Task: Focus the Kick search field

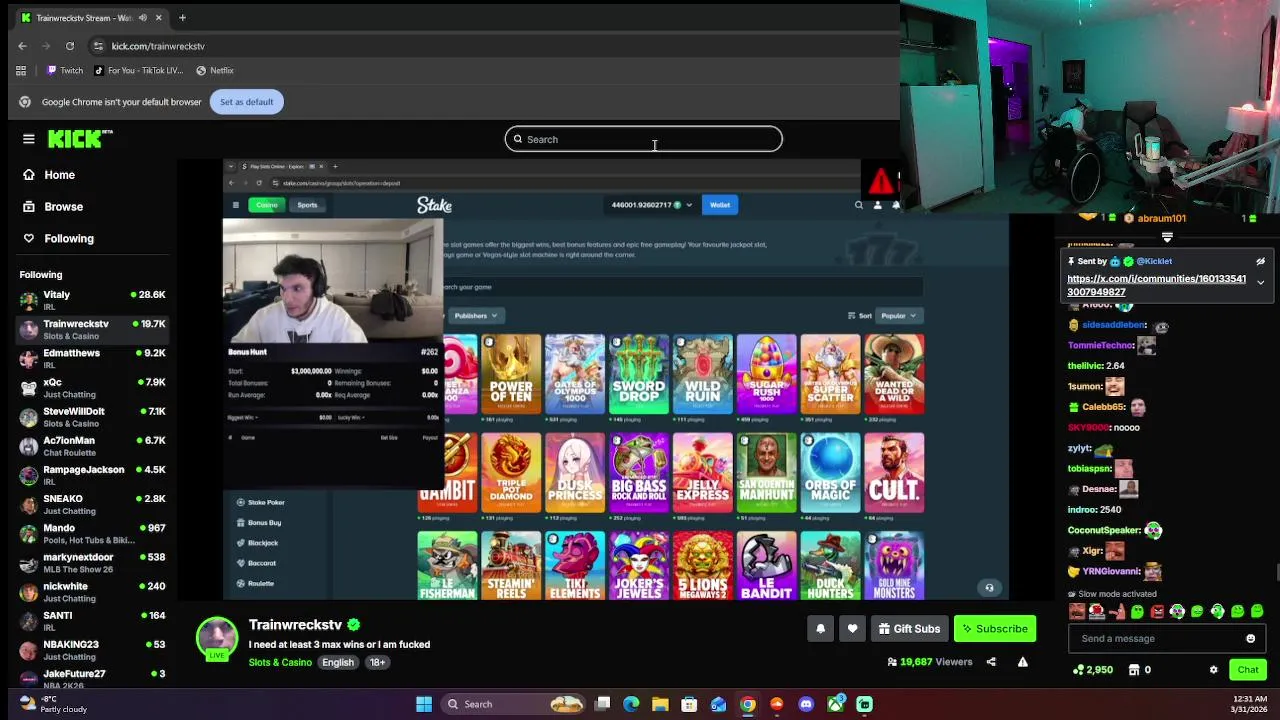Action: (643, 139)
